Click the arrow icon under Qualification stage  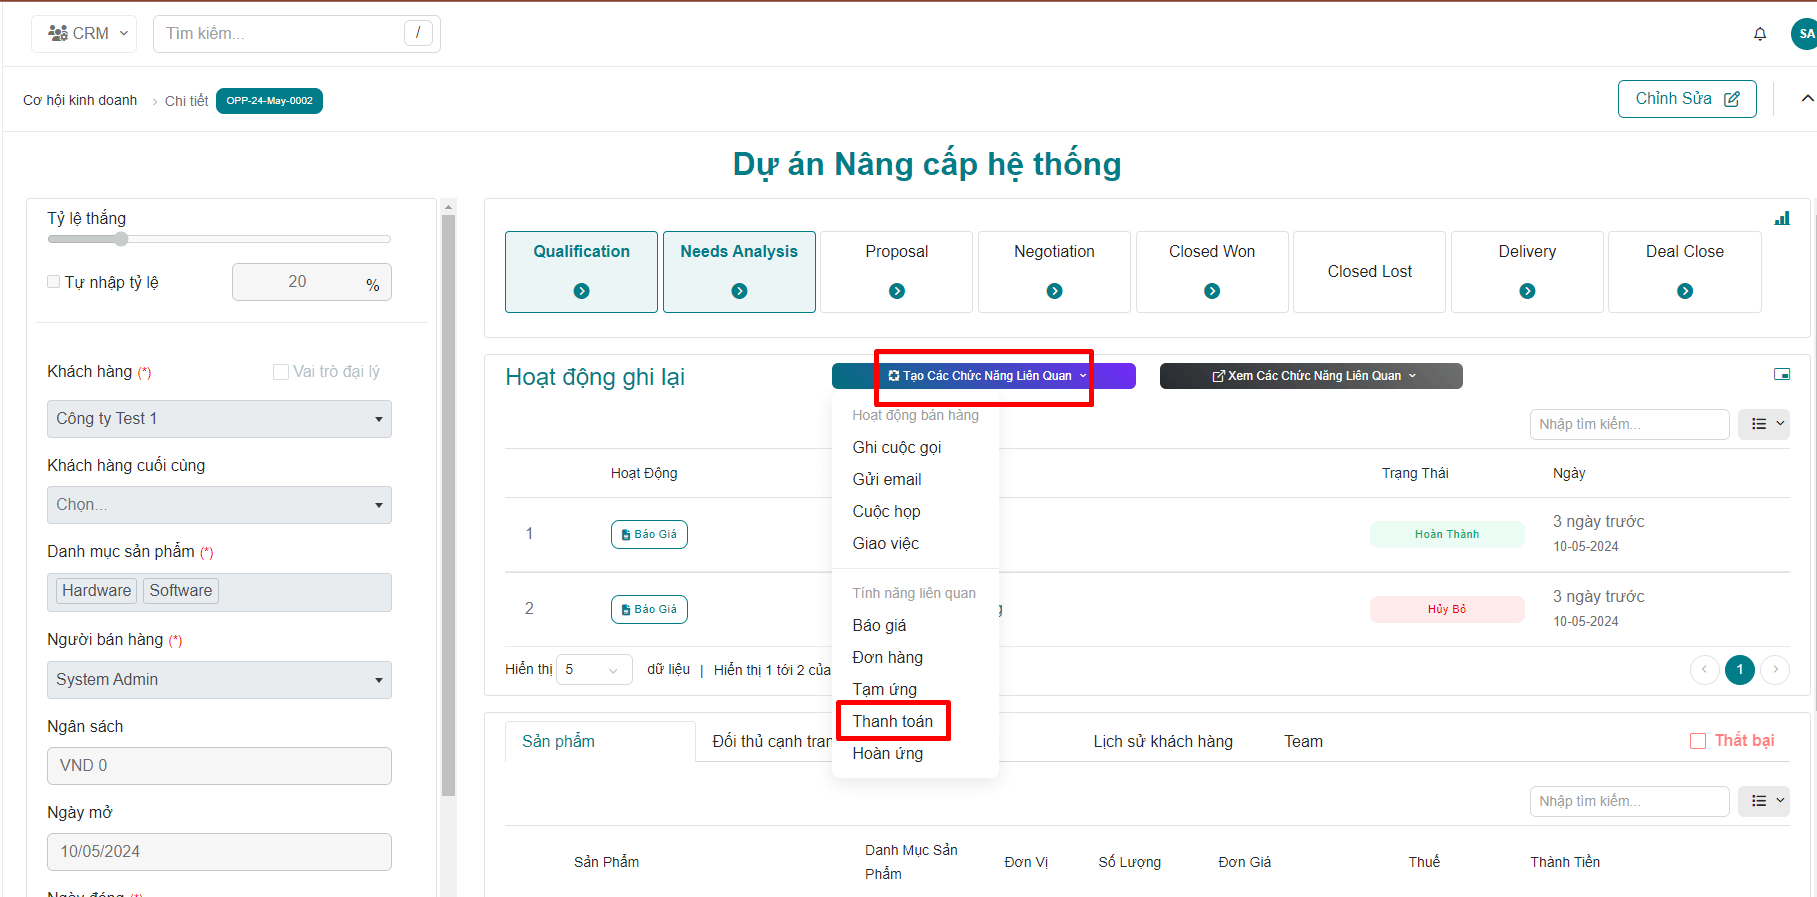[581, 291]
